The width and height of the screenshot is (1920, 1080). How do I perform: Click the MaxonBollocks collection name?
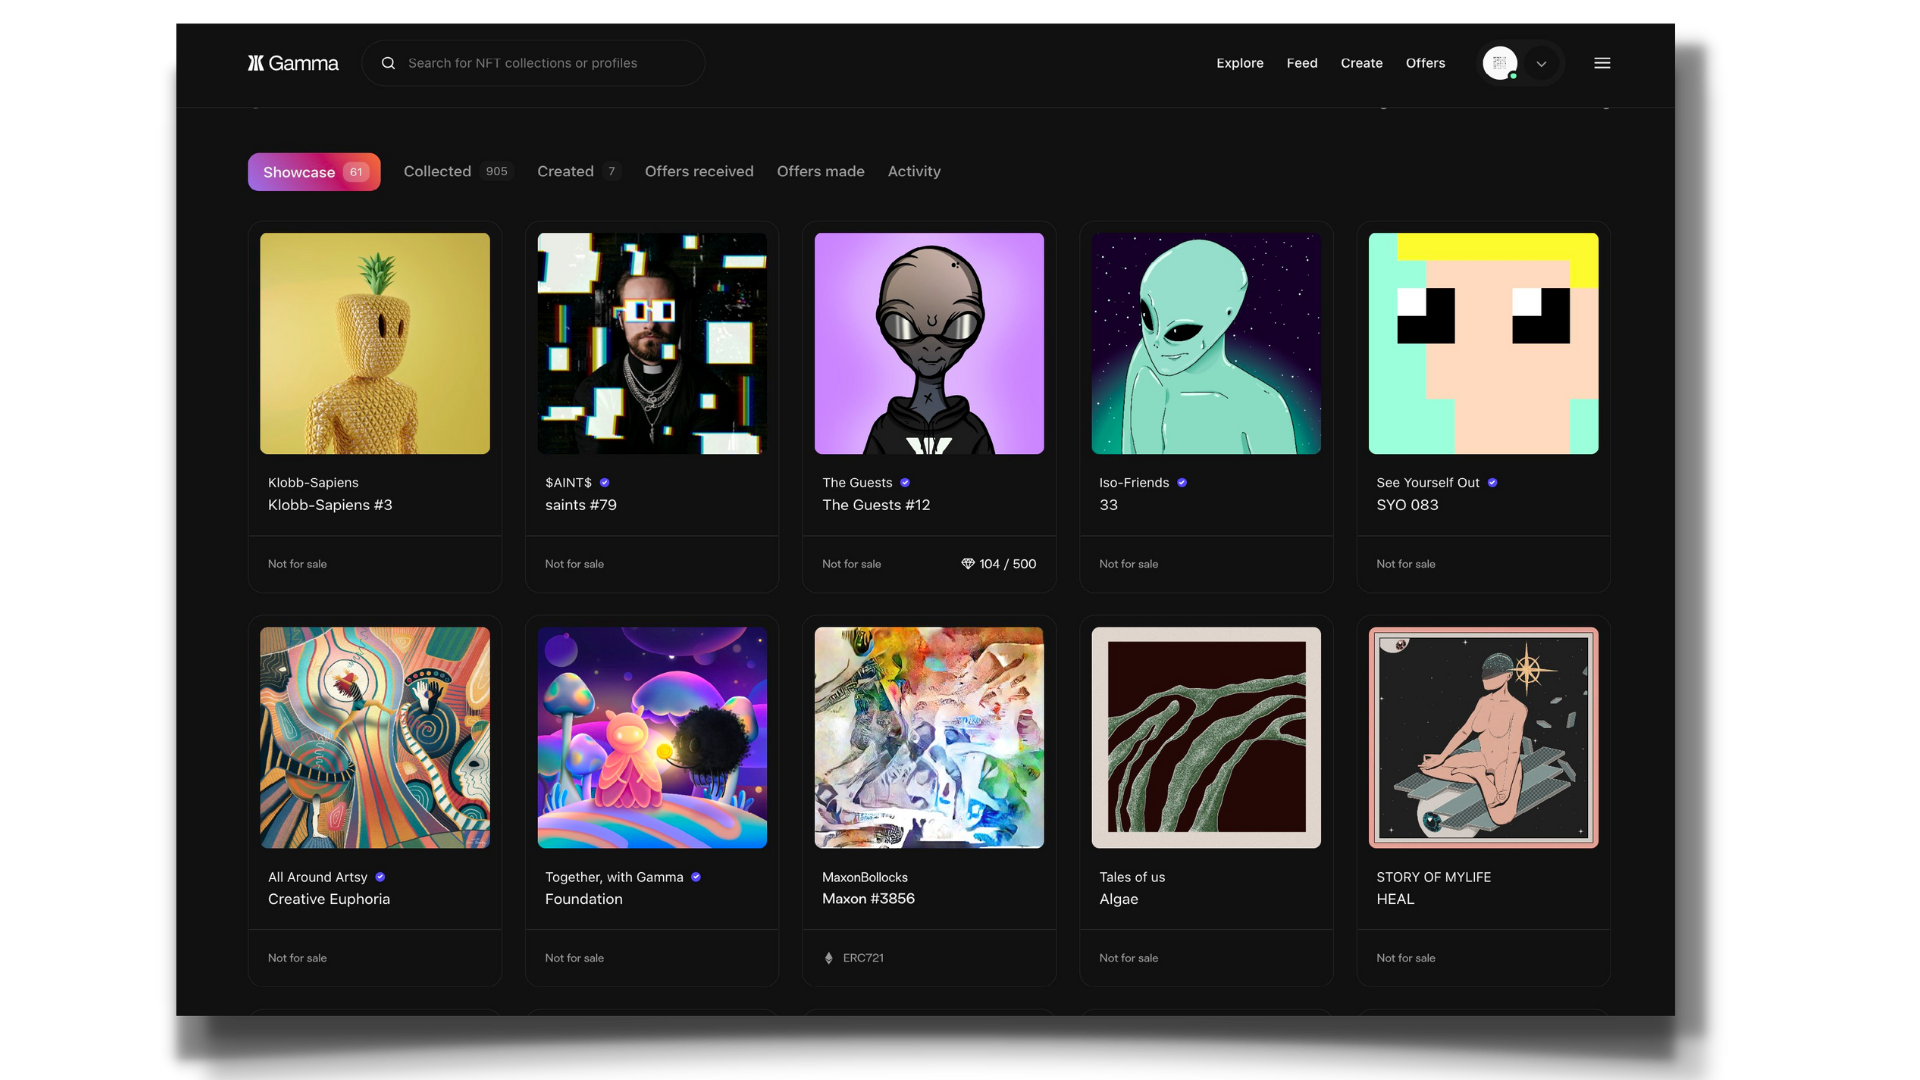tap(865, 877)
